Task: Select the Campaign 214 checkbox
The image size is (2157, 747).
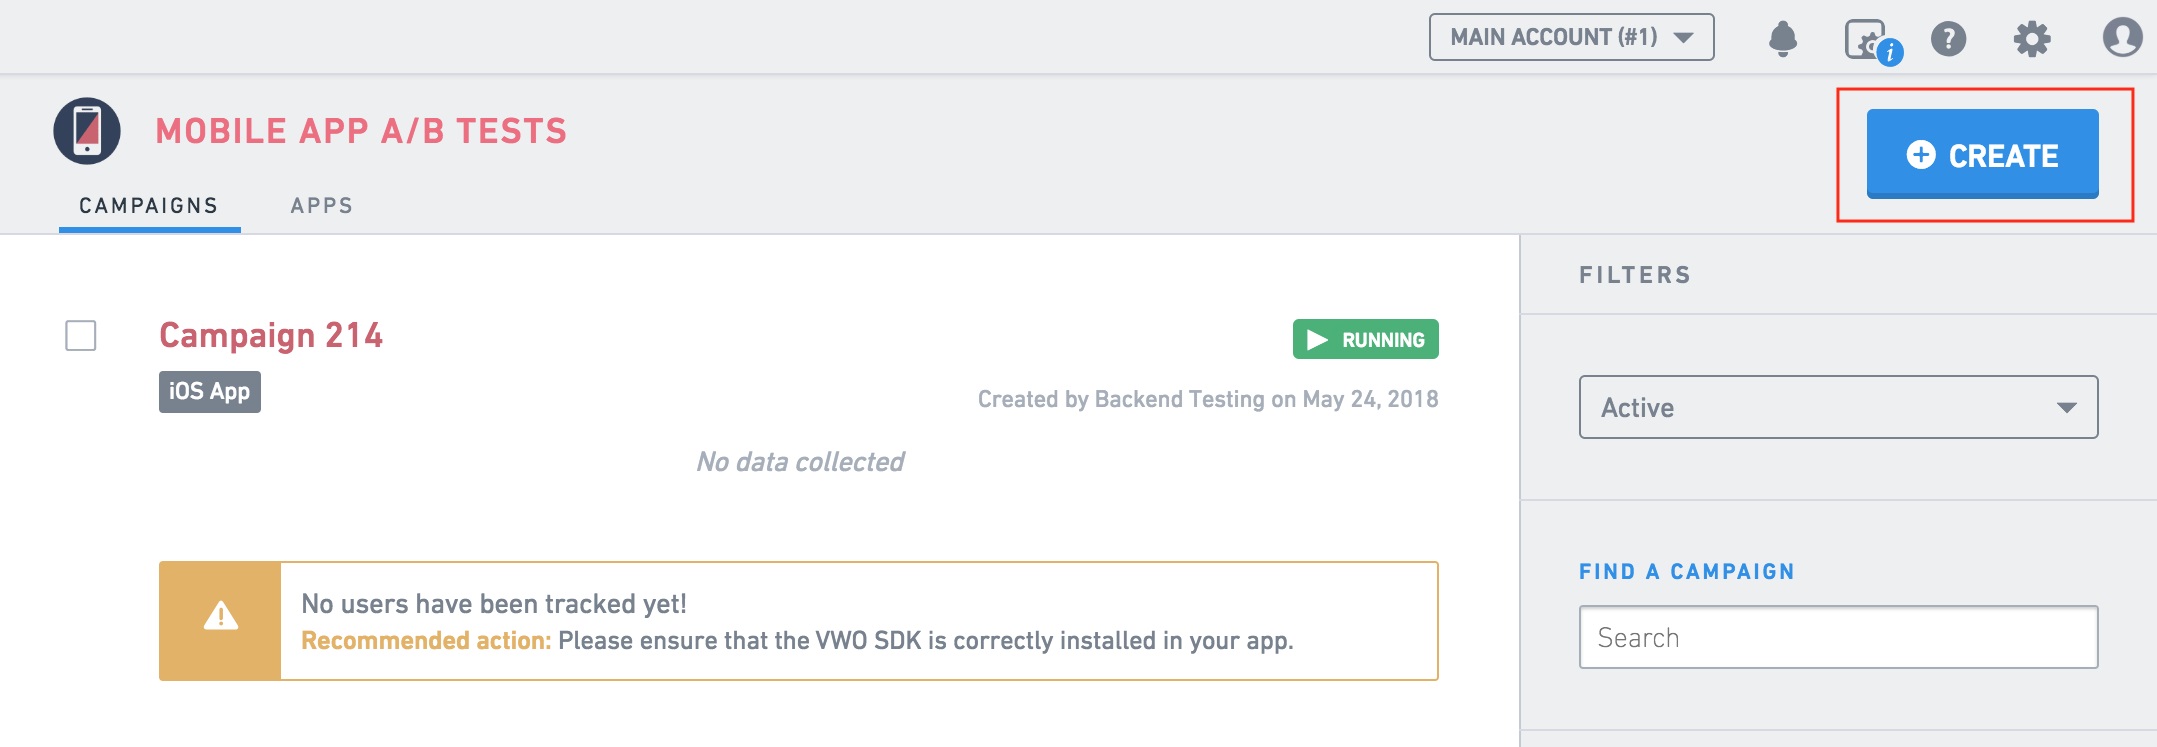Action: 81,336
